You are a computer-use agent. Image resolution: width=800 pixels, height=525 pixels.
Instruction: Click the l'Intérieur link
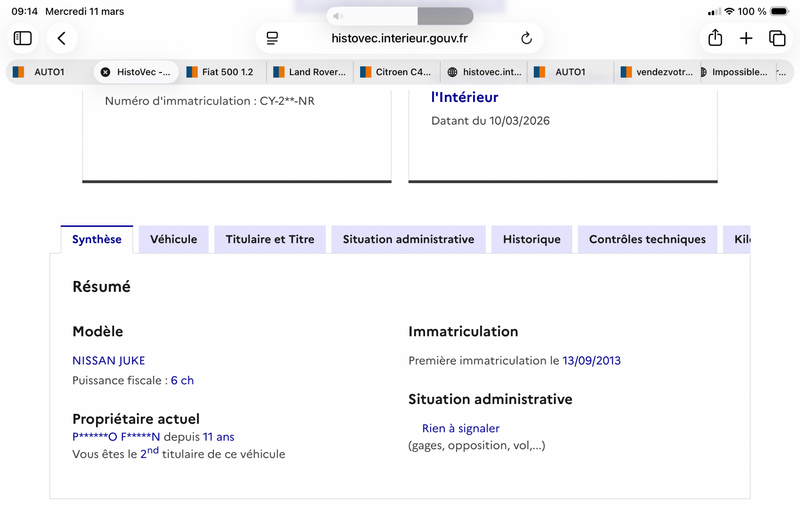pos(465,97)
